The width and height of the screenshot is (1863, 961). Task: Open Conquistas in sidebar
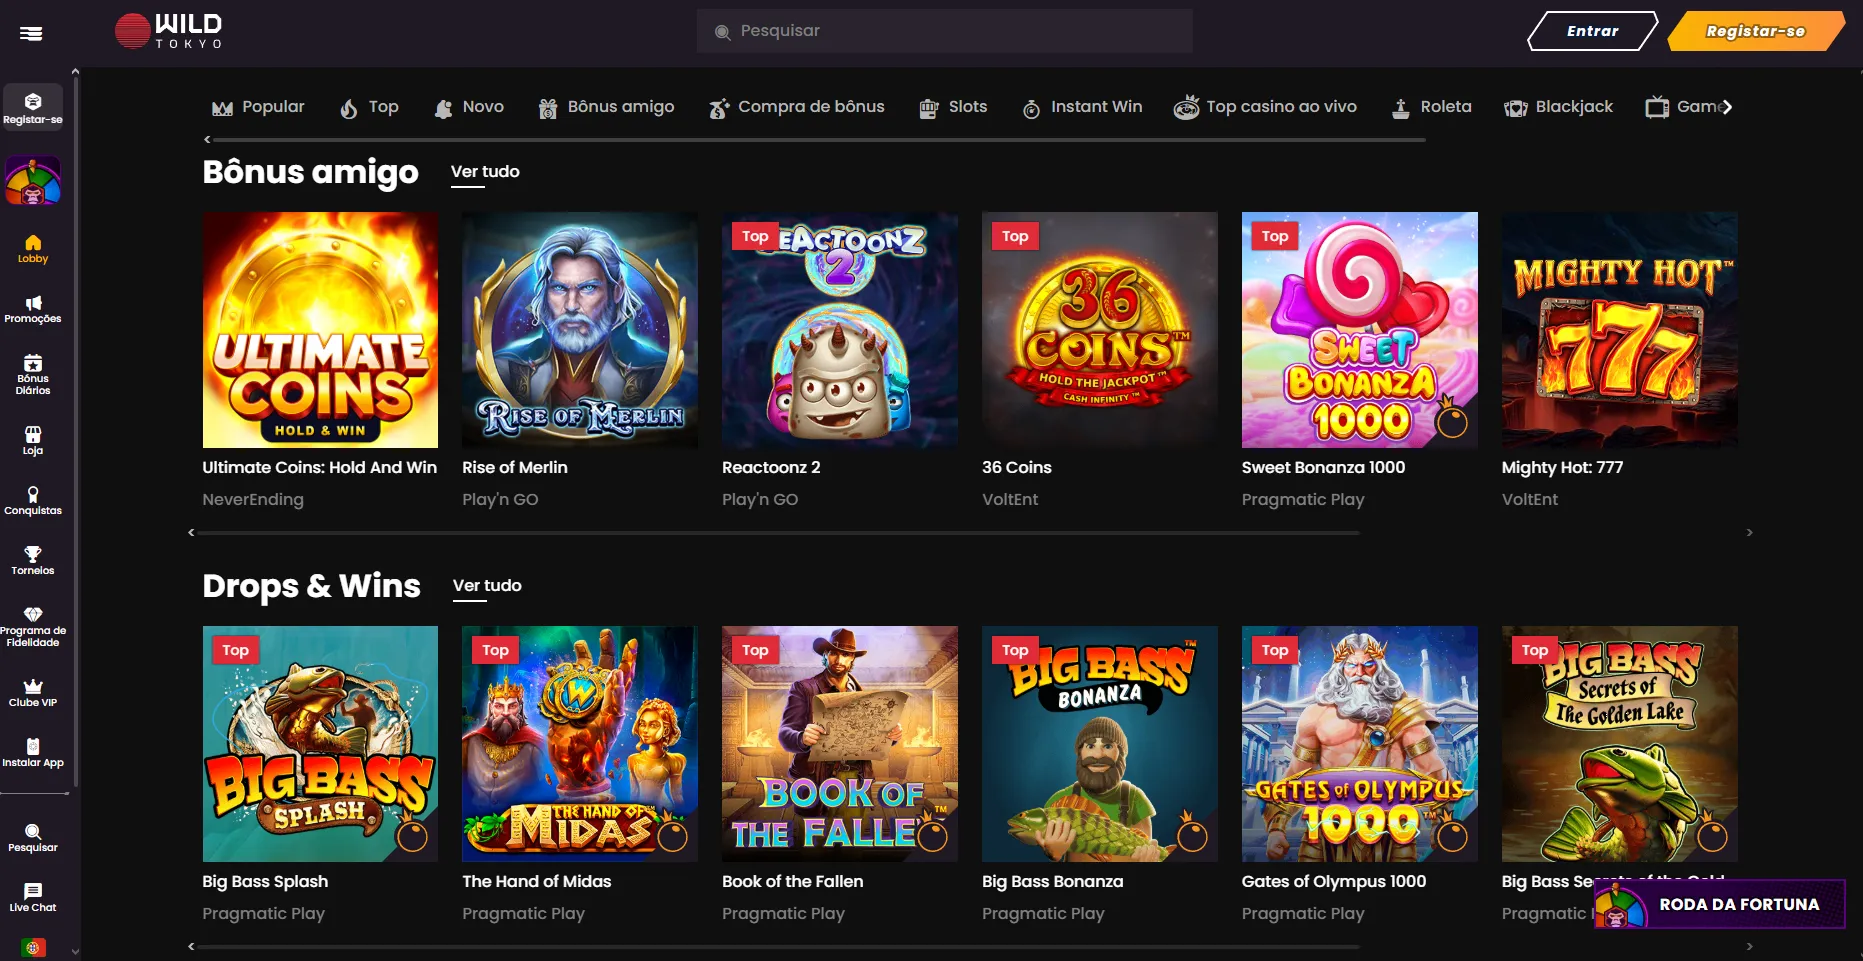(33, 501)
